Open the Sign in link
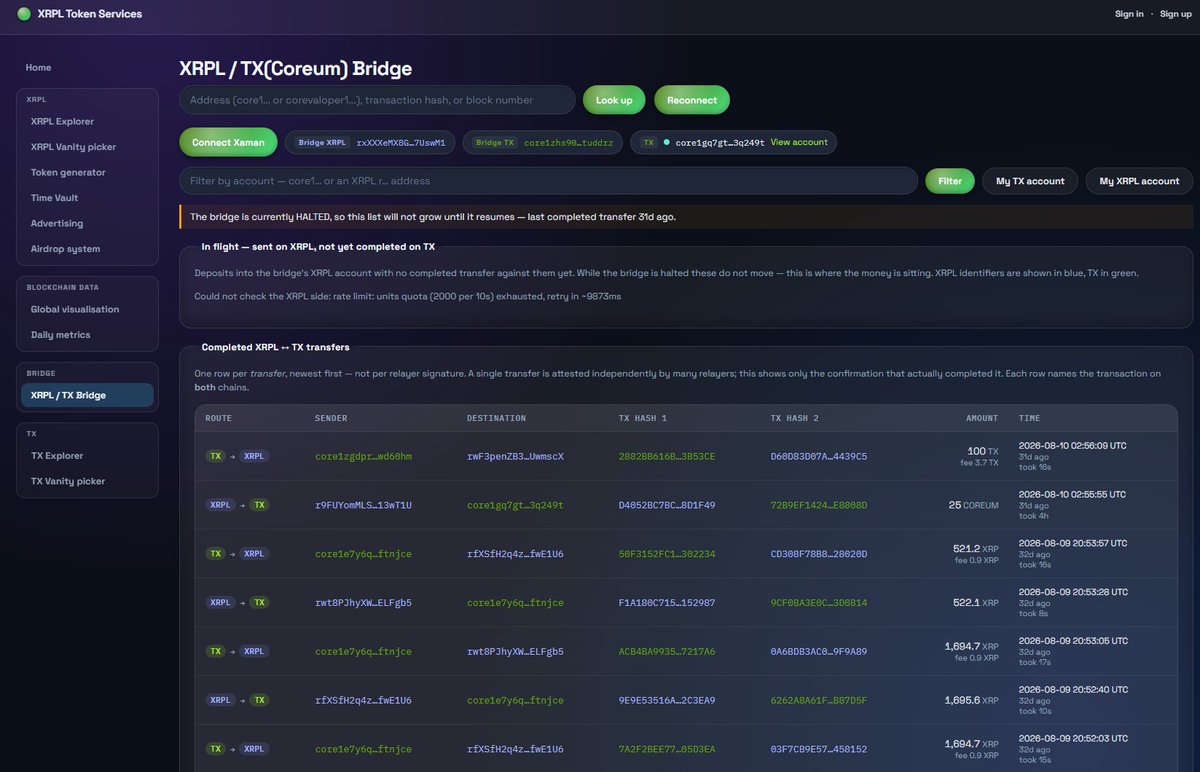This screenshot has height=772, width=1200. click(x=1129, y=14)
